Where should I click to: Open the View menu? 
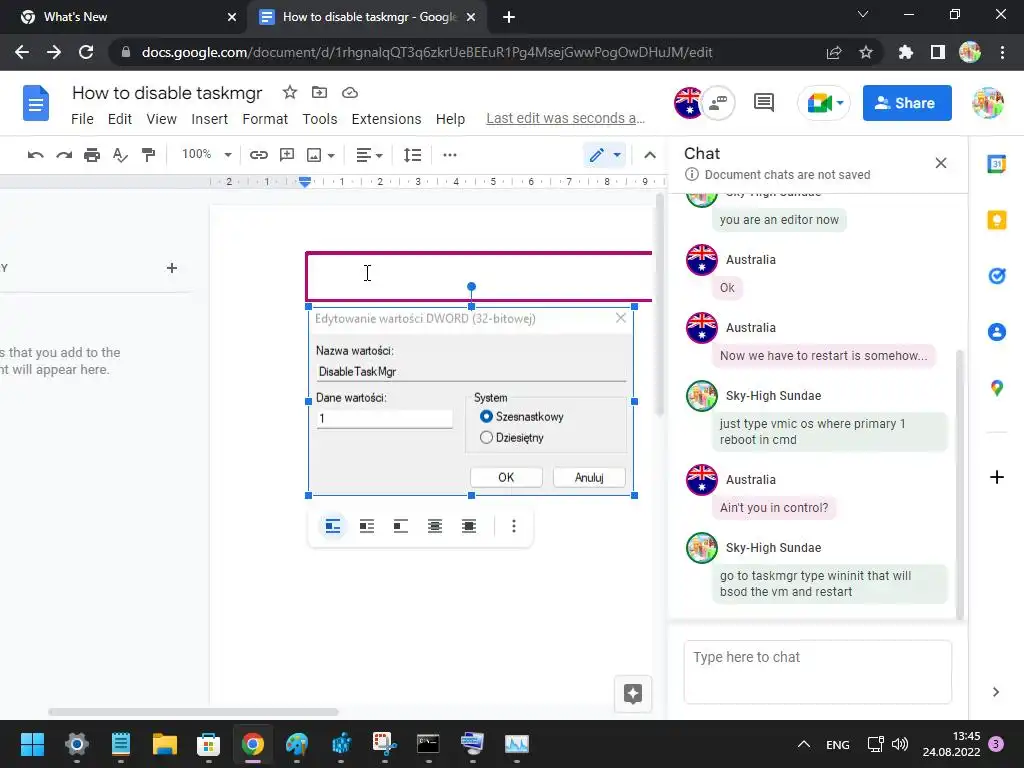[x=161, y=120]
